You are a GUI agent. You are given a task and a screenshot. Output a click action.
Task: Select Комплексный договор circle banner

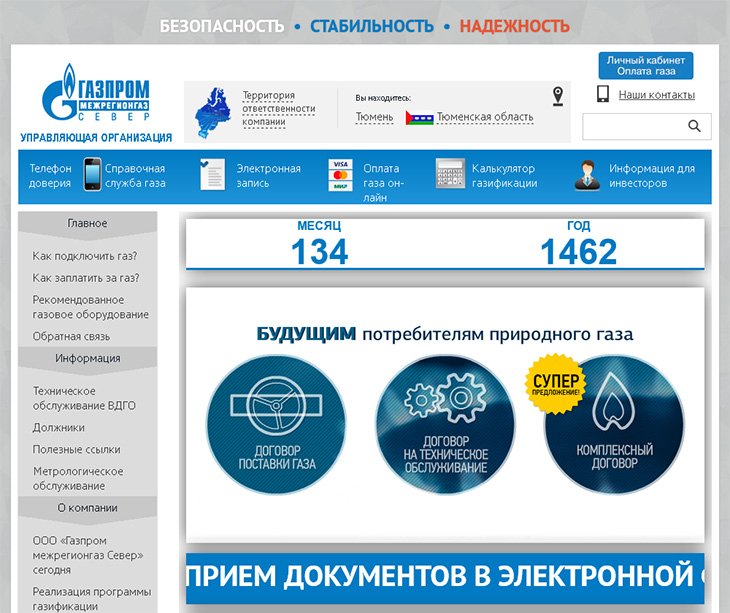[614, 424]
